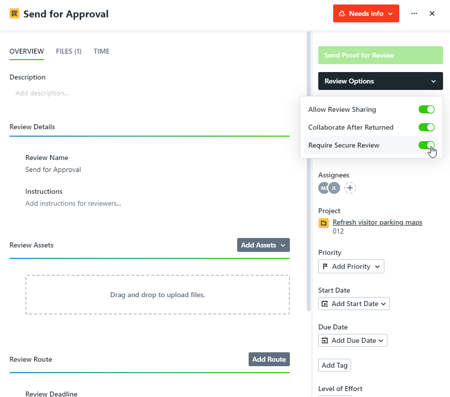Switch to the Time tab

pyautogui.click(x=101, y=51)
